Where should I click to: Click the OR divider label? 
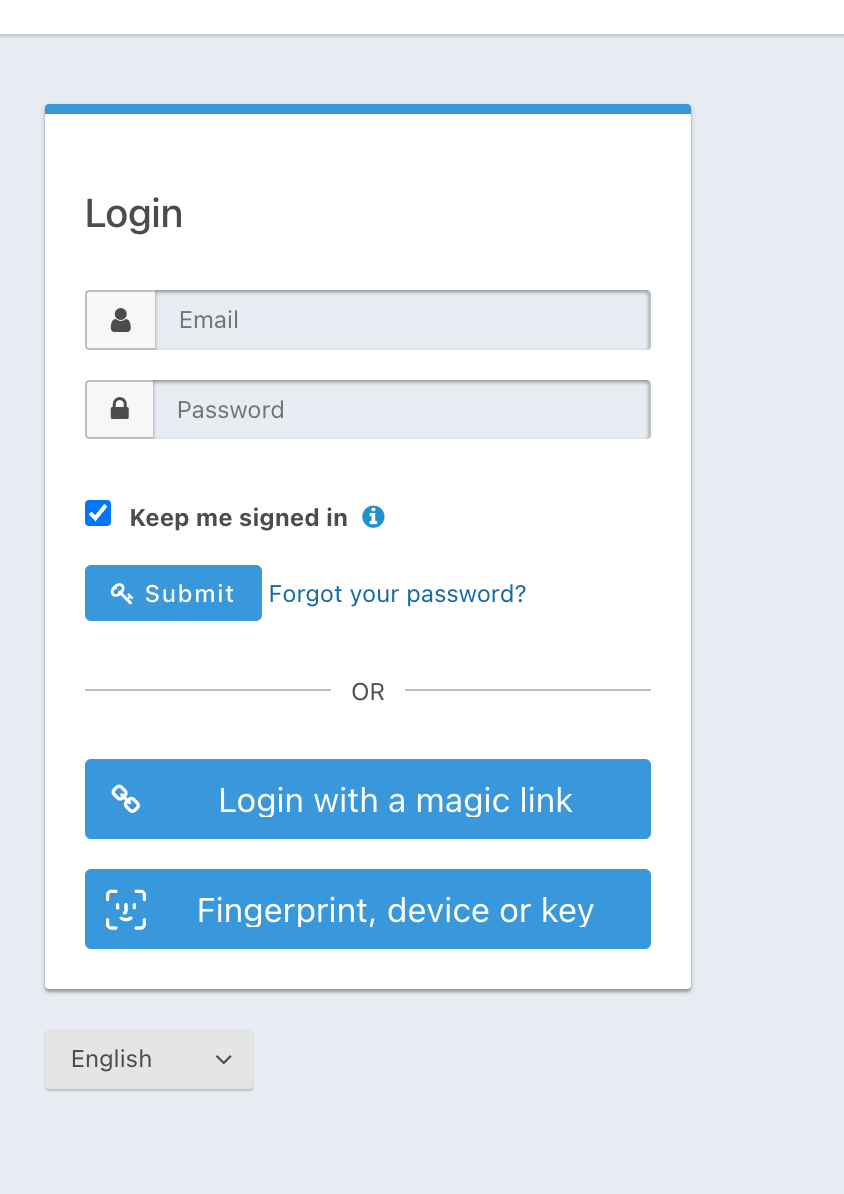tap(368, 691)
